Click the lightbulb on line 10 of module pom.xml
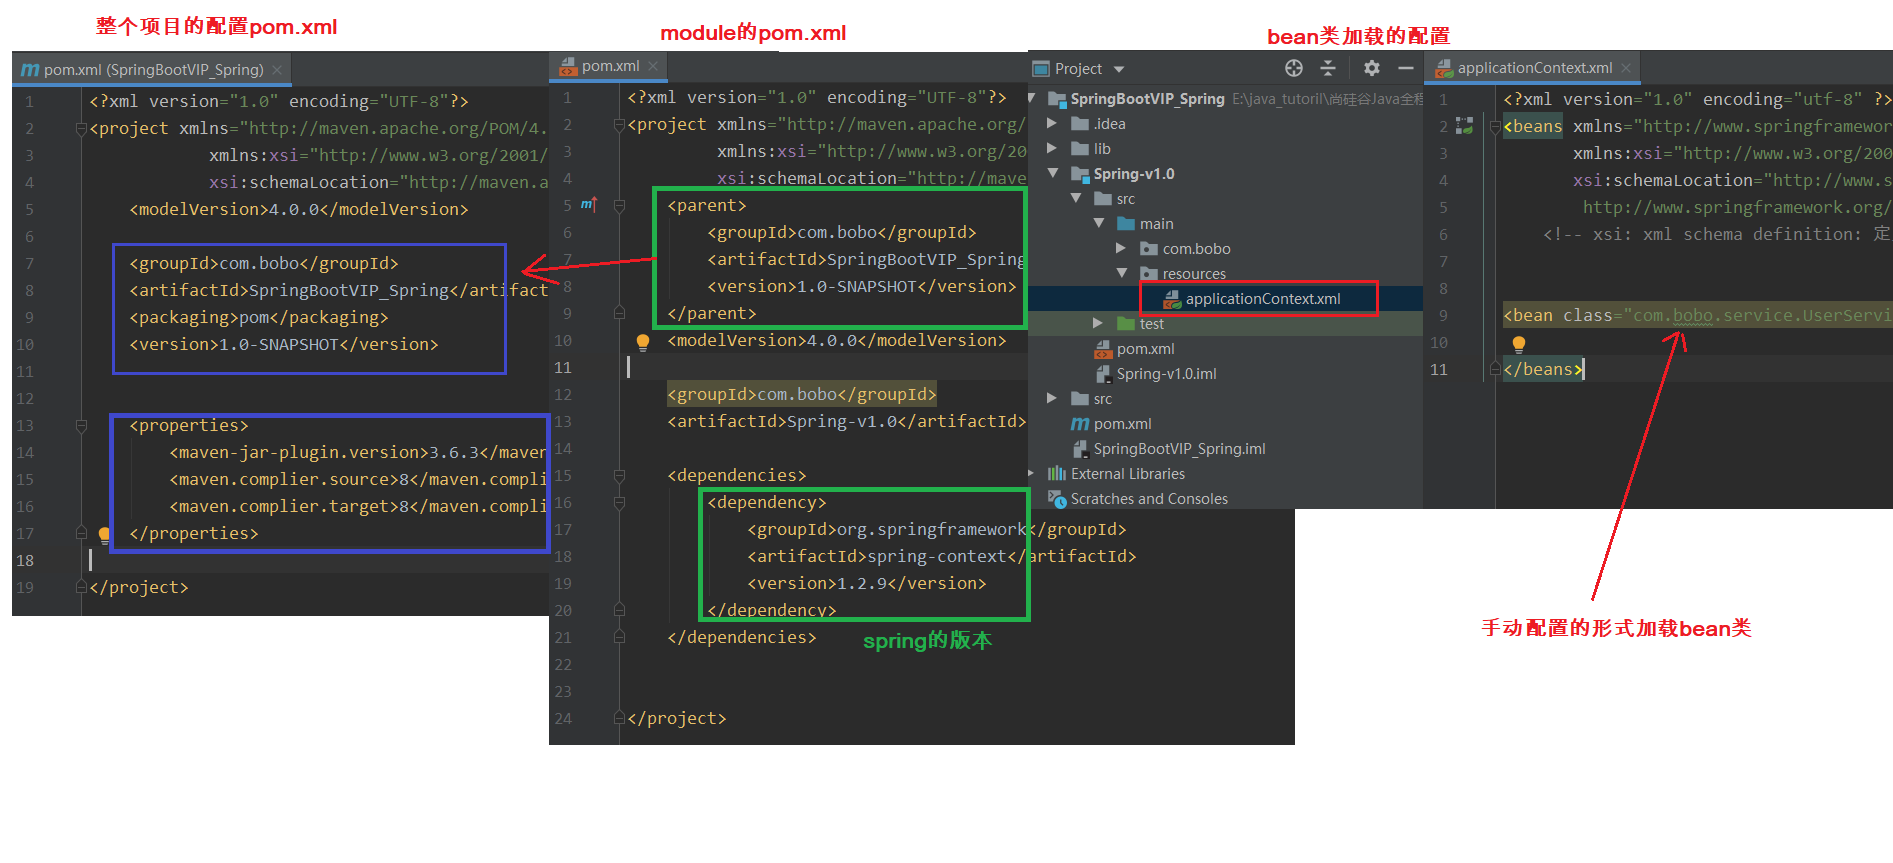Viewport: 1893px width, 863px height. coord(643,342)
